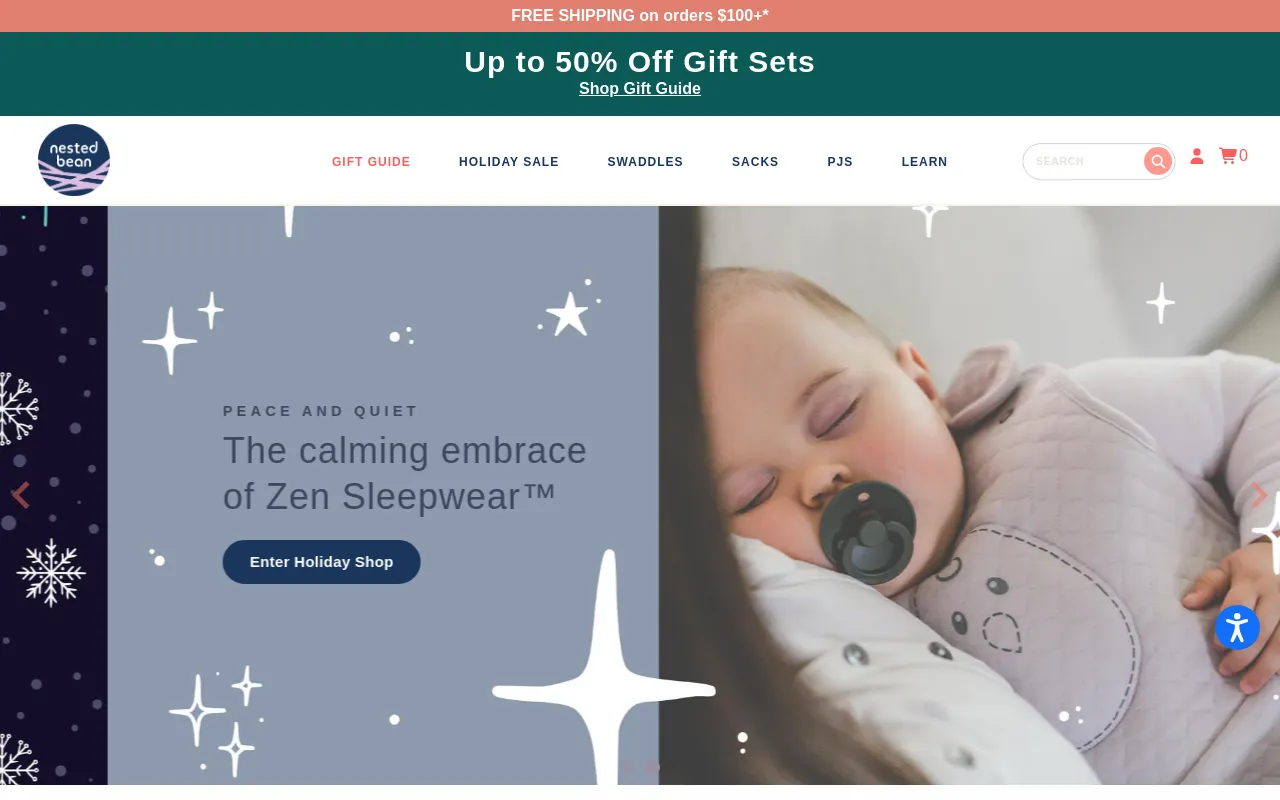
Task: Click the Nested Bean logo
Action: click(74, 160)
